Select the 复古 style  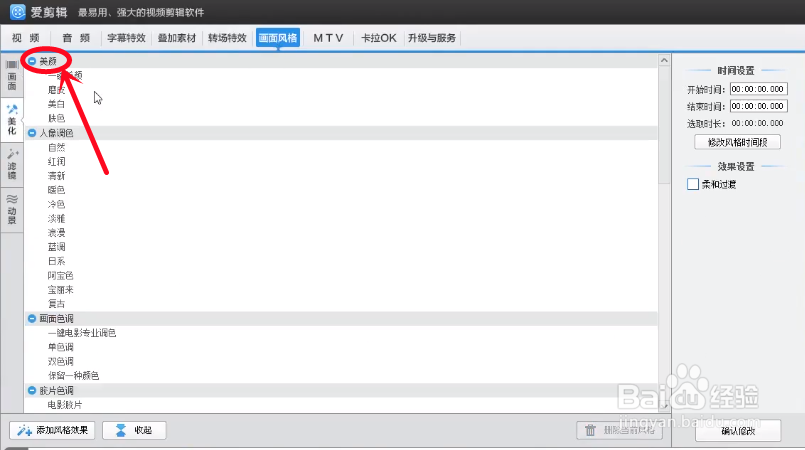coord(56,304)
